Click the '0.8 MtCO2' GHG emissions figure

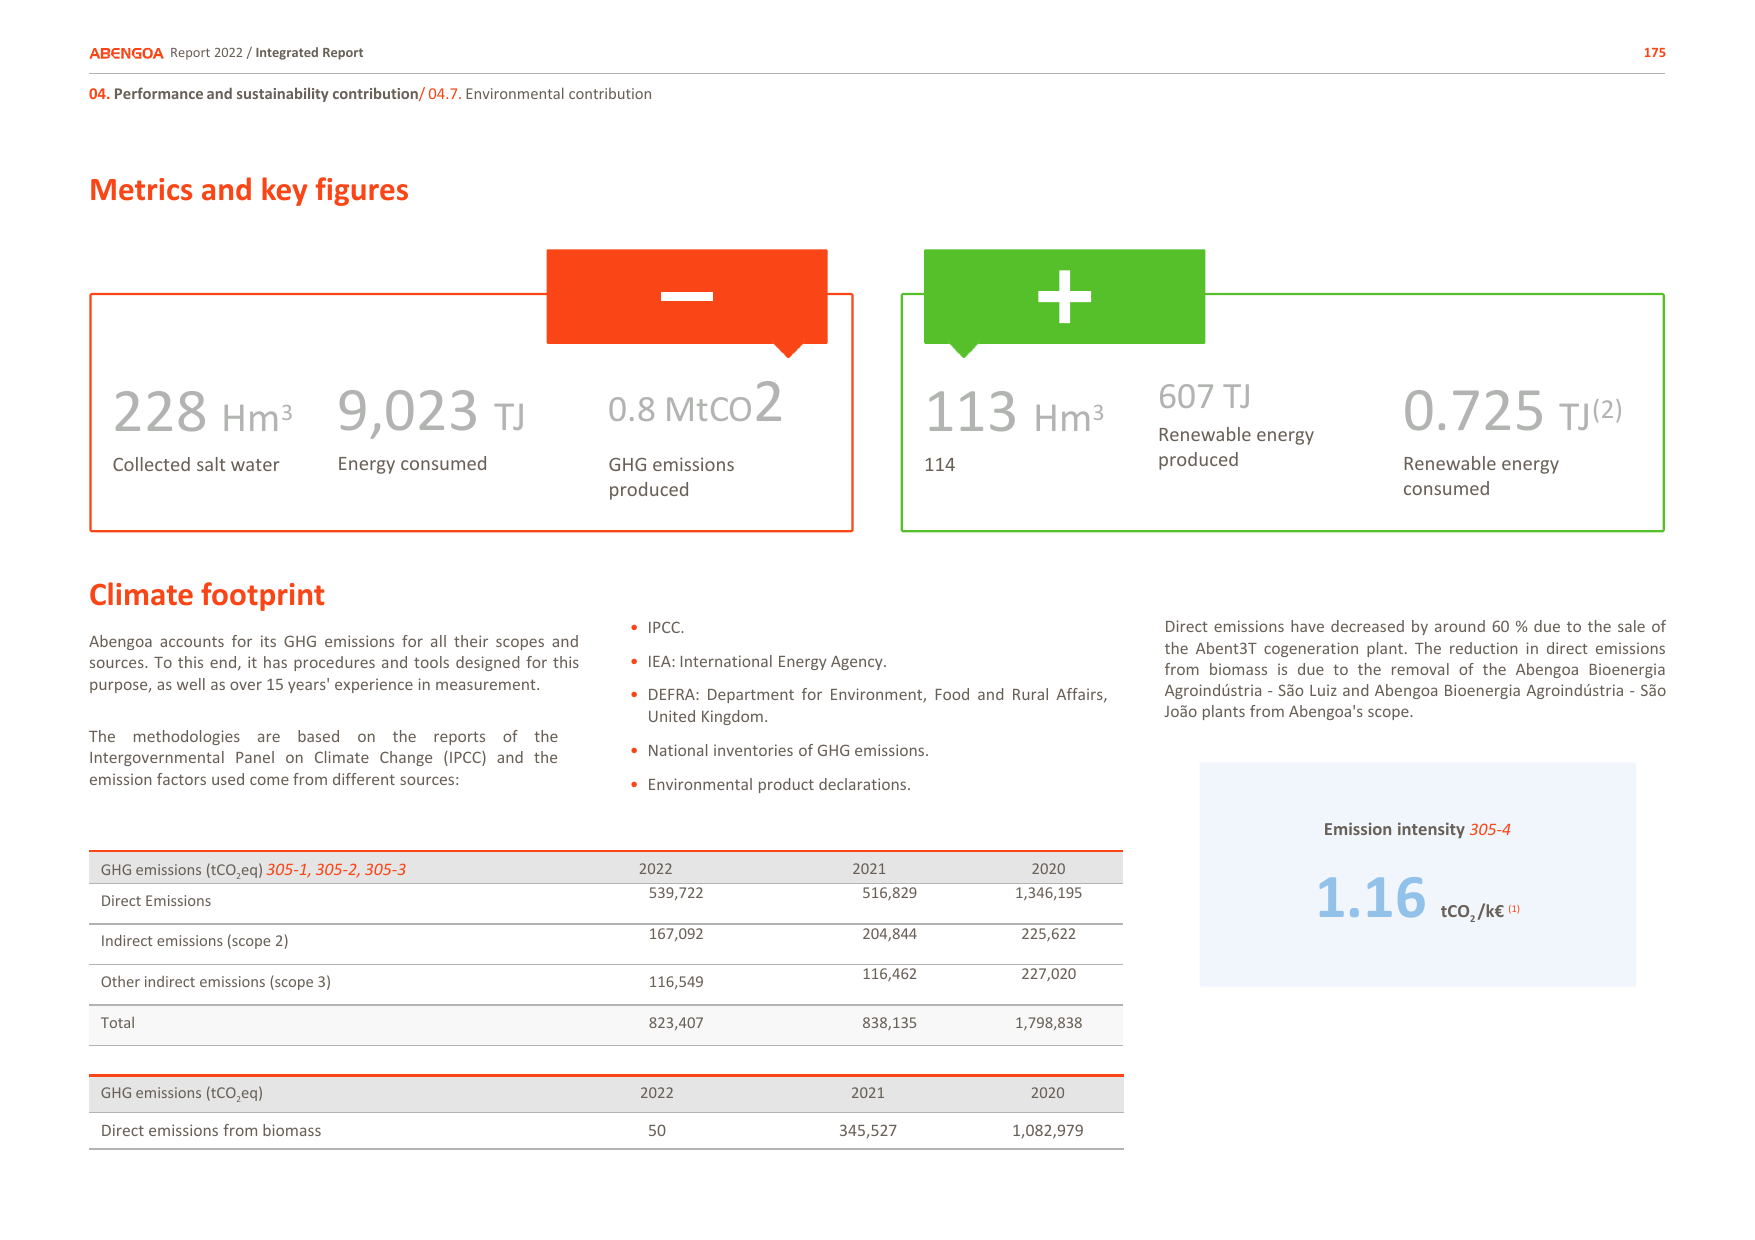pyautogui.click(x=695, y=404)
